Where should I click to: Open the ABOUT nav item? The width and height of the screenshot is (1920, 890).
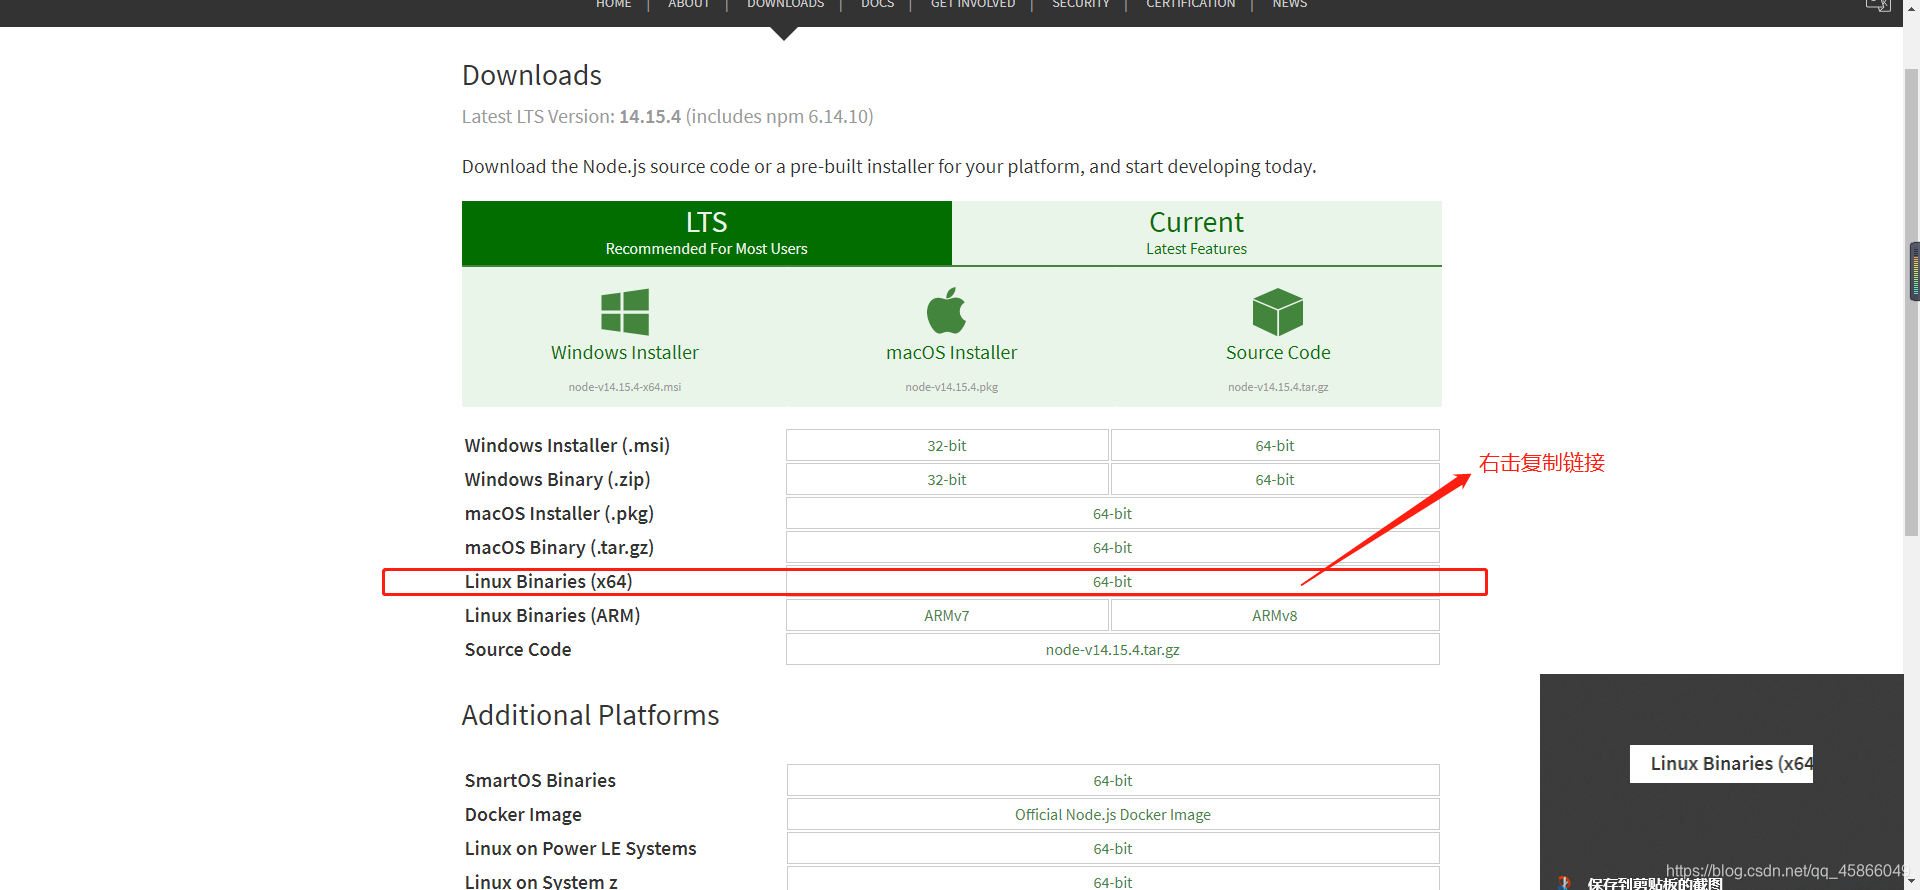point(689,5)
